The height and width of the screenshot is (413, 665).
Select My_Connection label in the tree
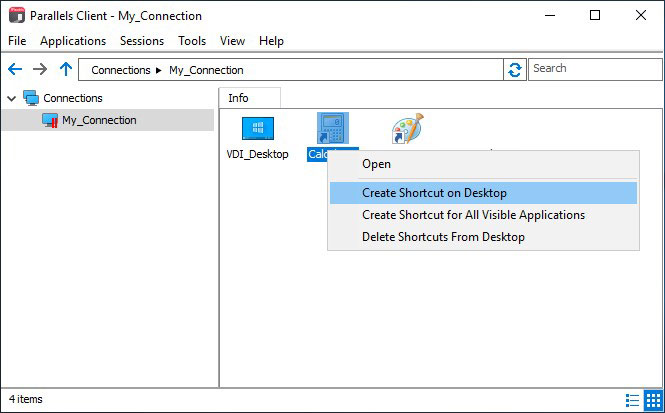[x=99, y=120]
